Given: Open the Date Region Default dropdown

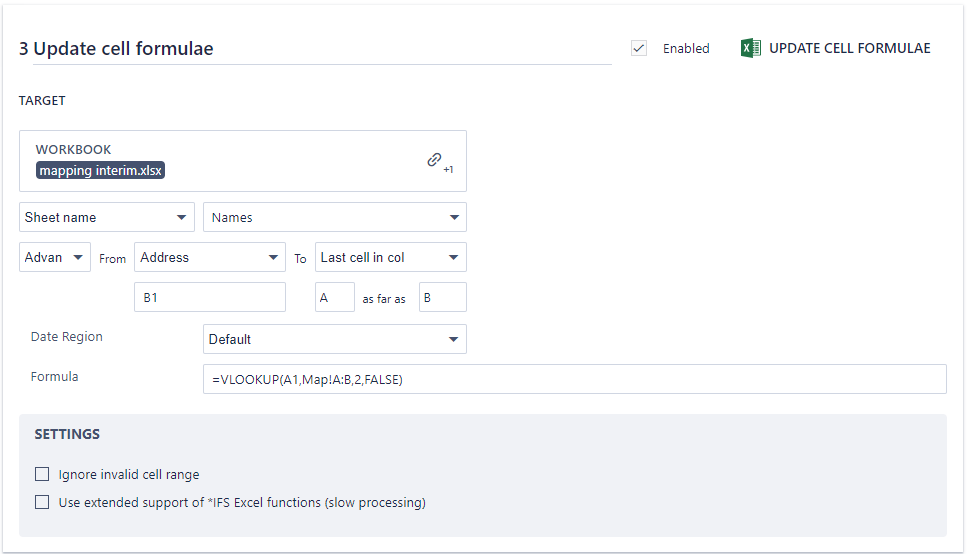Looking at the screenshot, I should coord(334,339).
